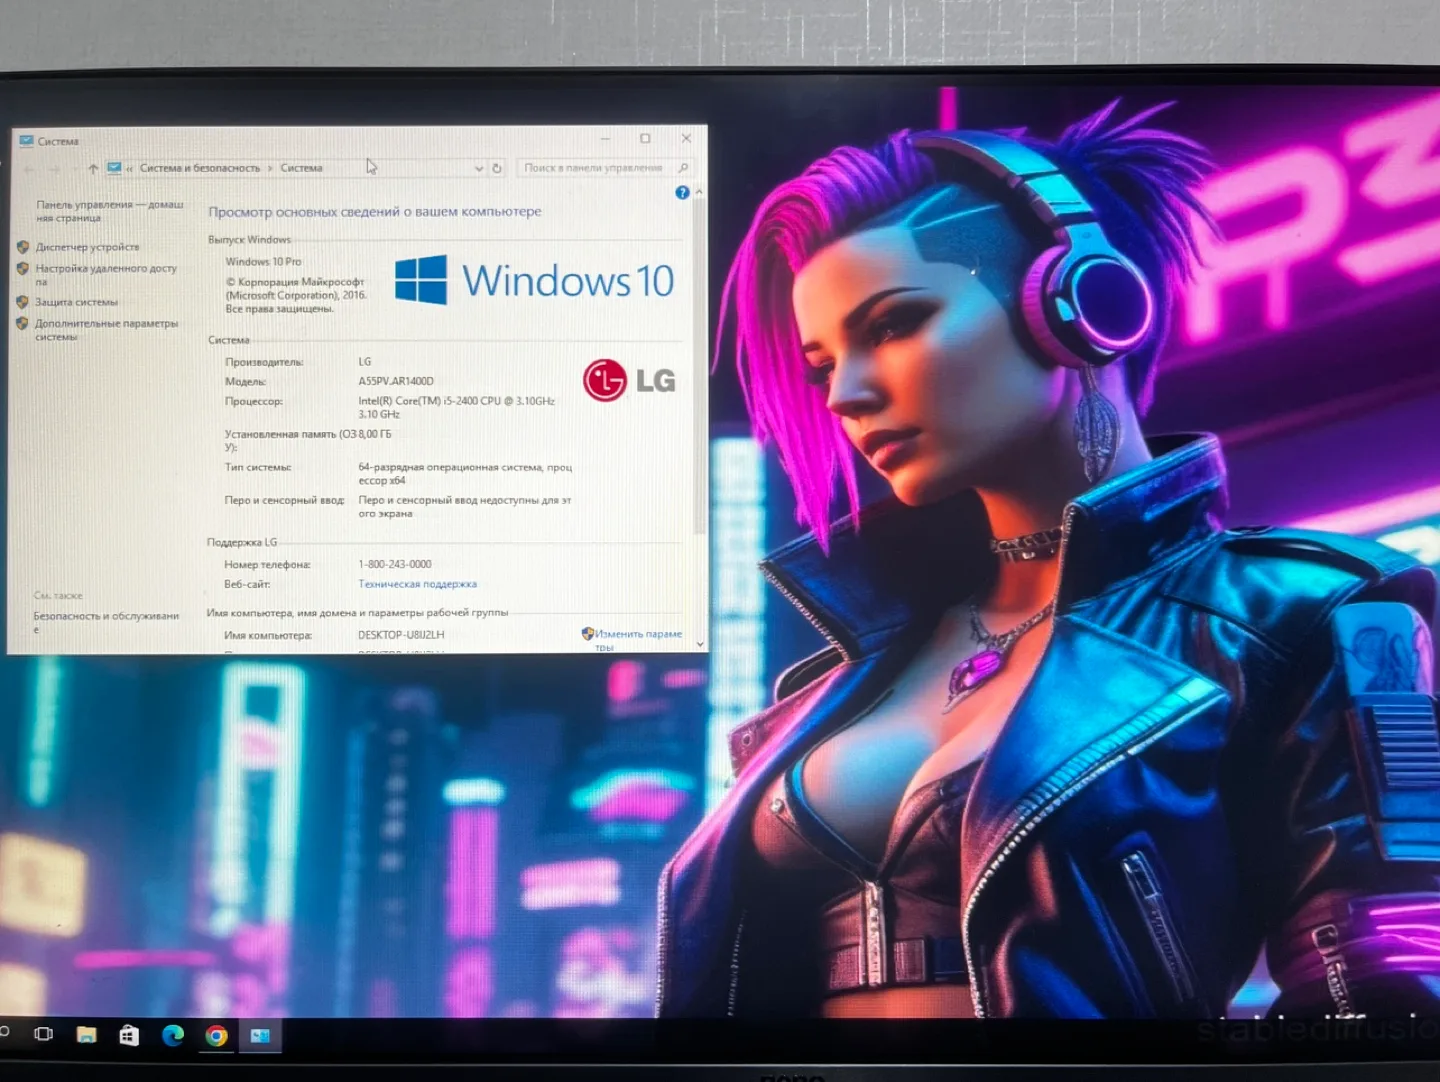
Task: Maximize the System window
Action: [645, 139]
